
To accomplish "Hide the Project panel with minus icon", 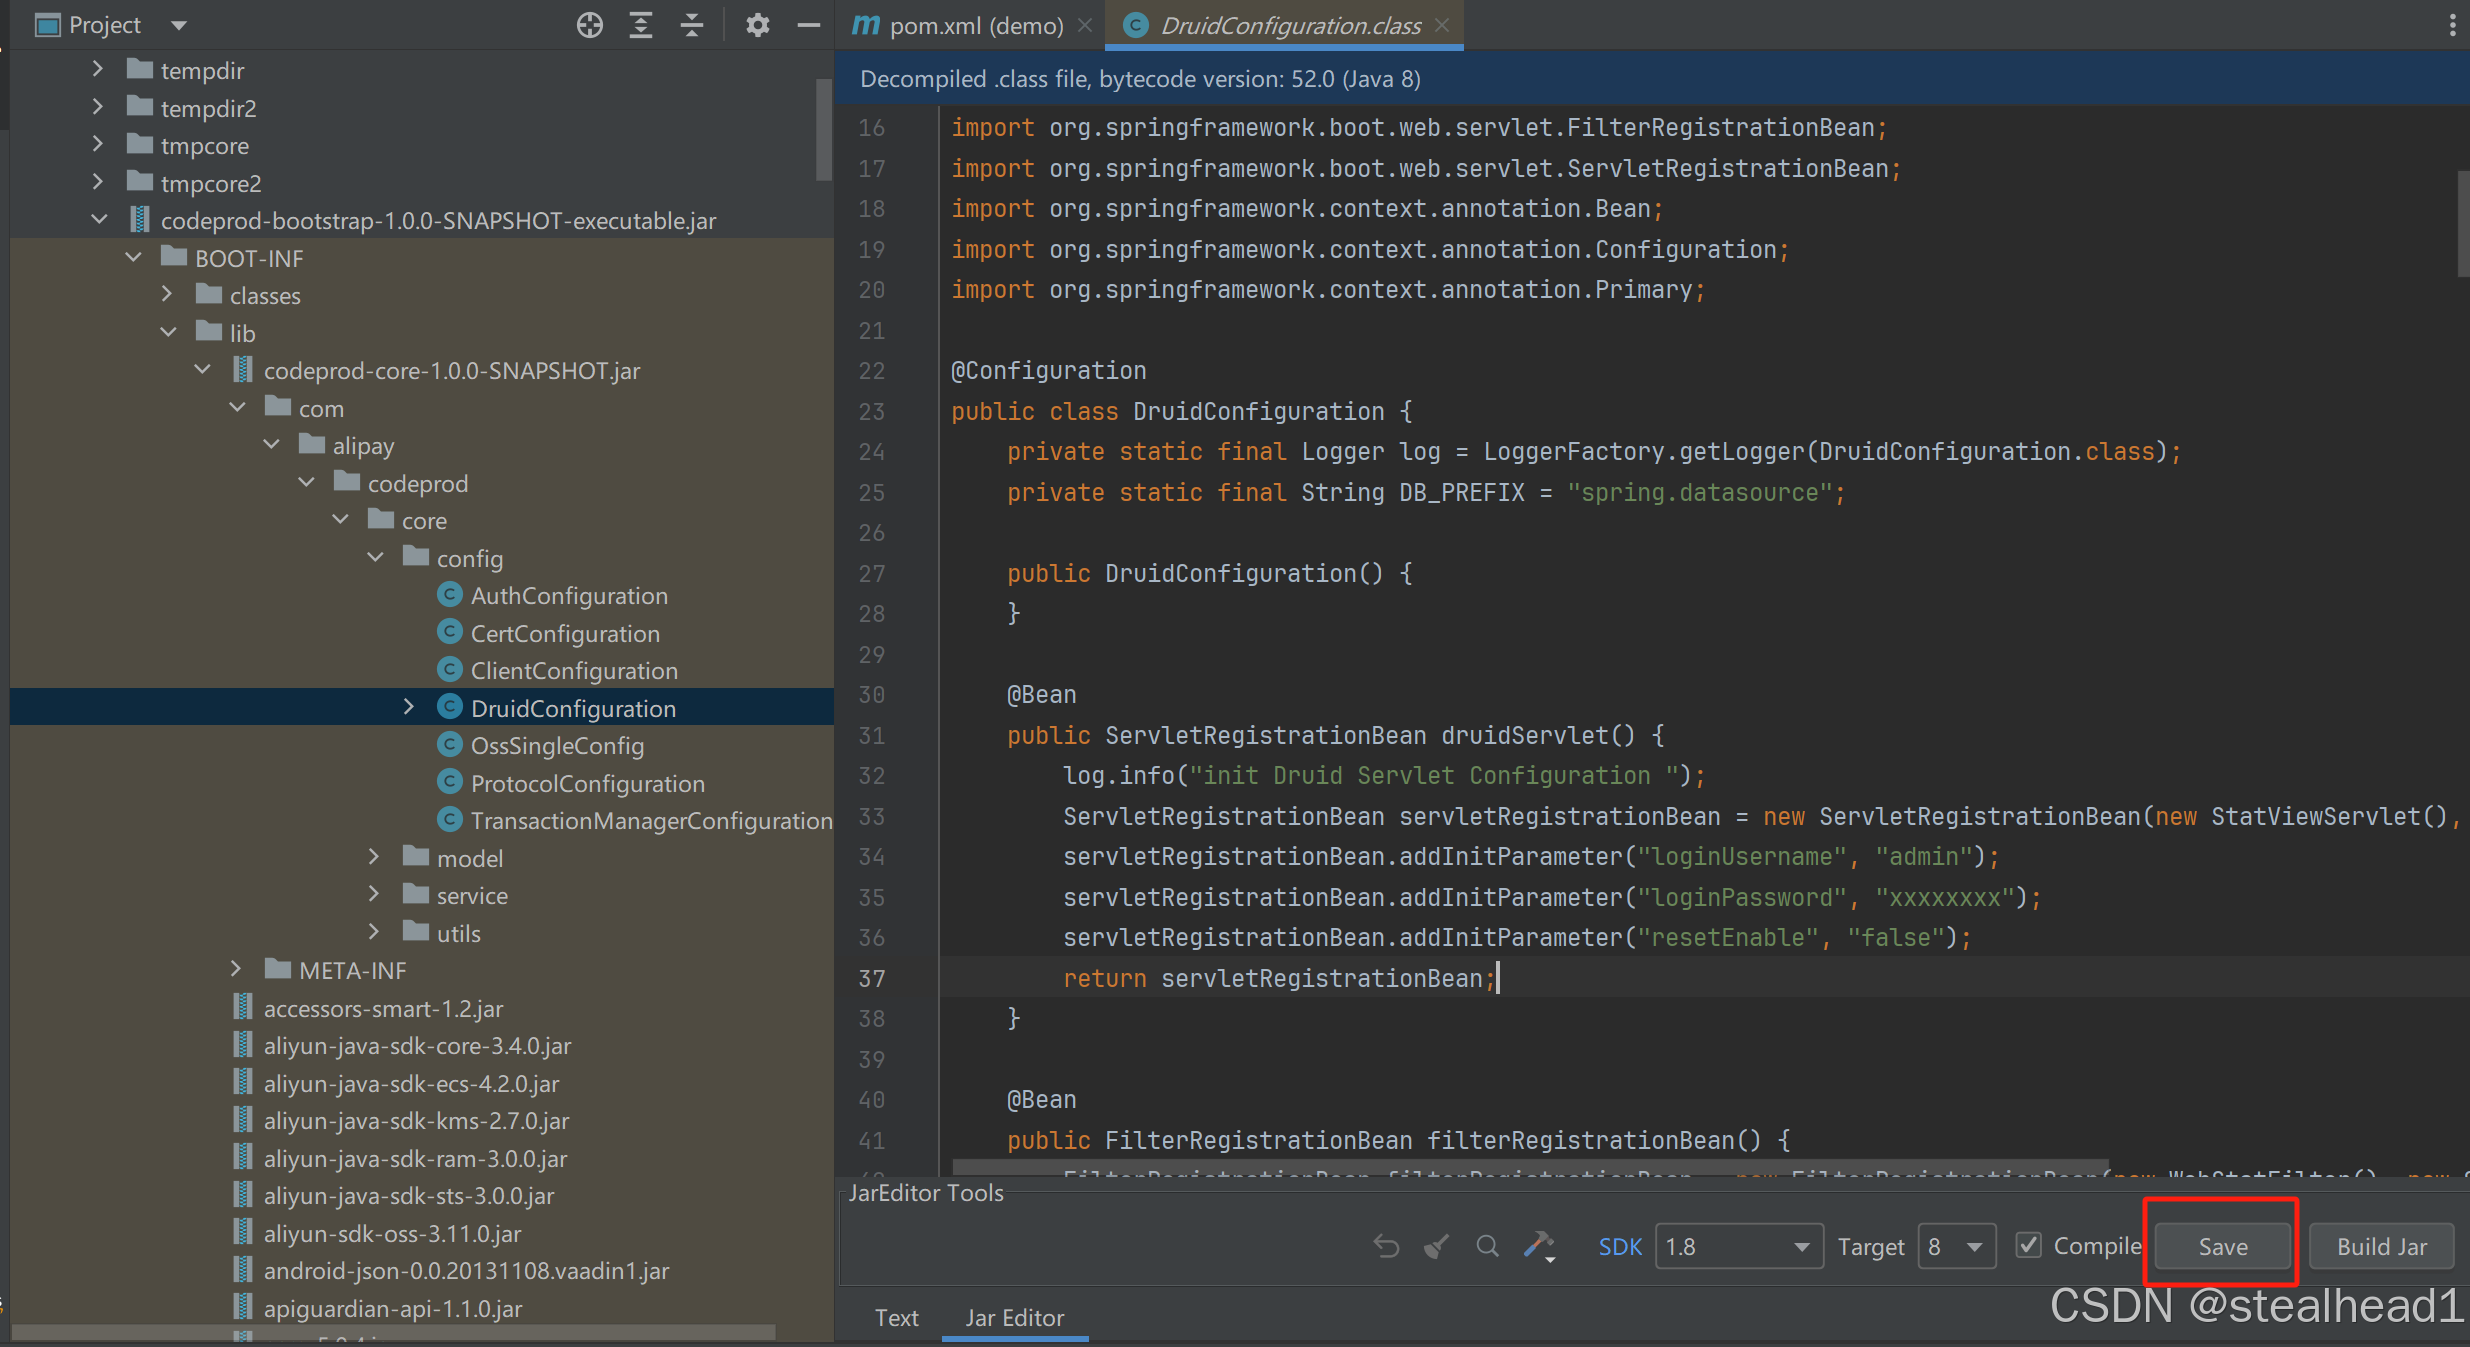I will click(x=809, y=25).
